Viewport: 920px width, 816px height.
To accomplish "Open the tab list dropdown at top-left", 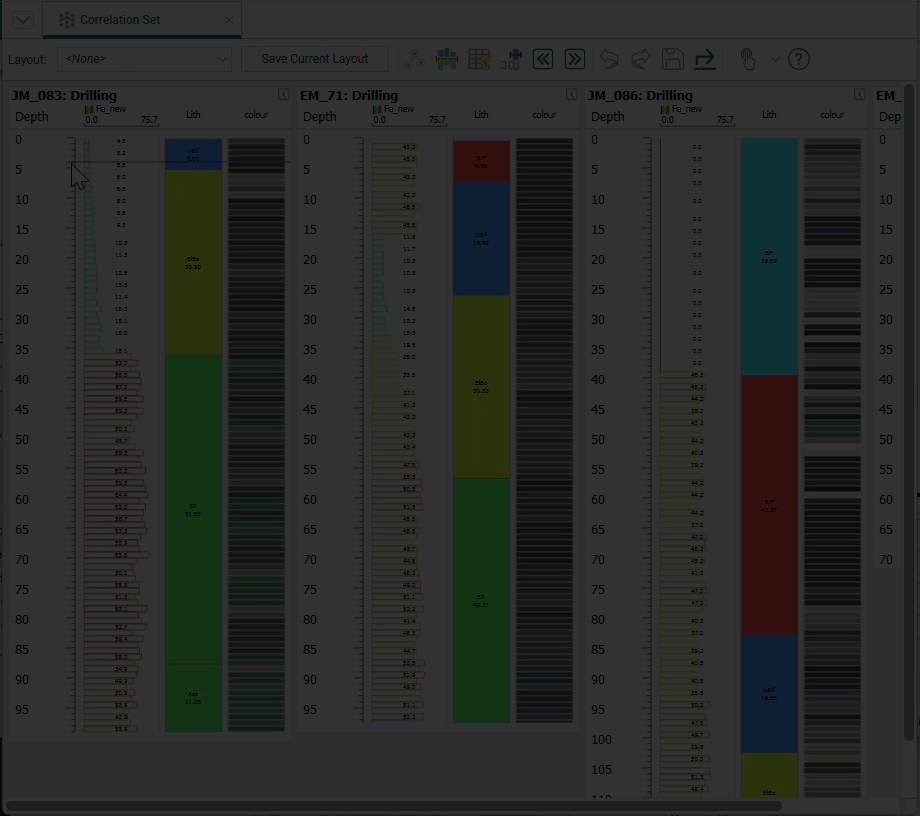I will pyautogui.click(x=22, y=20).
